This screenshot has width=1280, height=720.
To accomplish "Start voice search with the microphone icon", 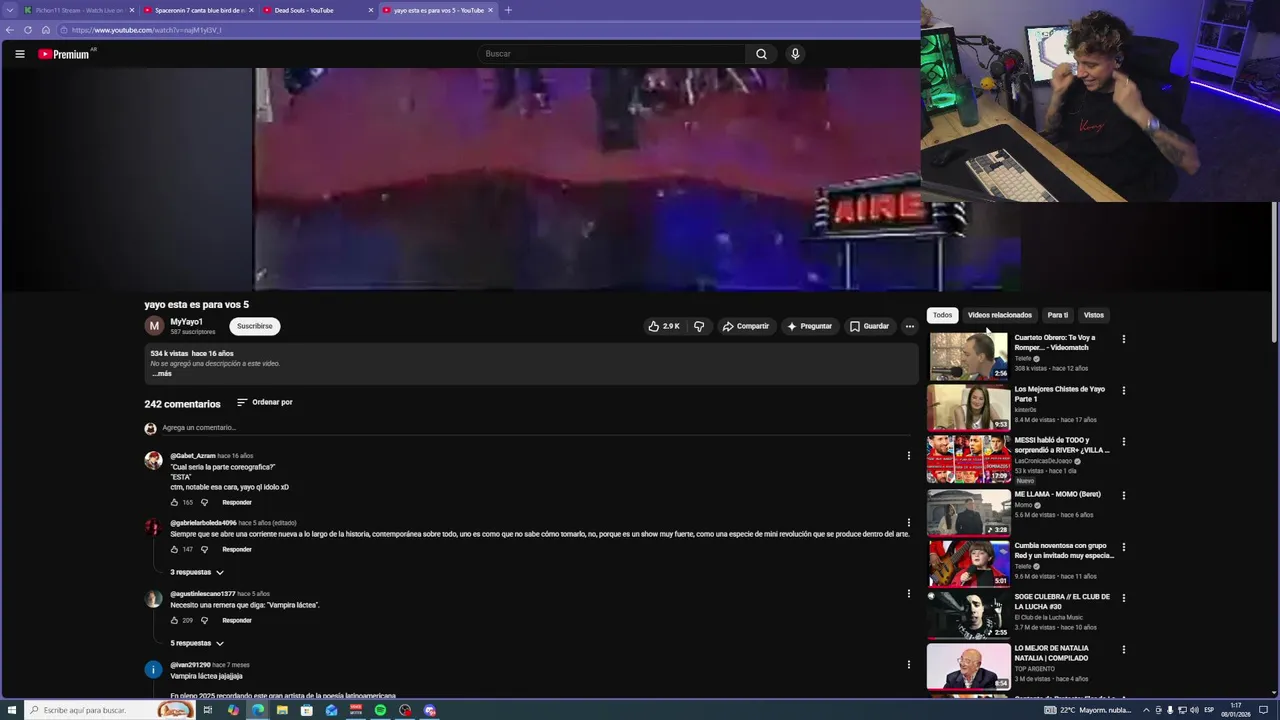I will (x=795, y=54).
